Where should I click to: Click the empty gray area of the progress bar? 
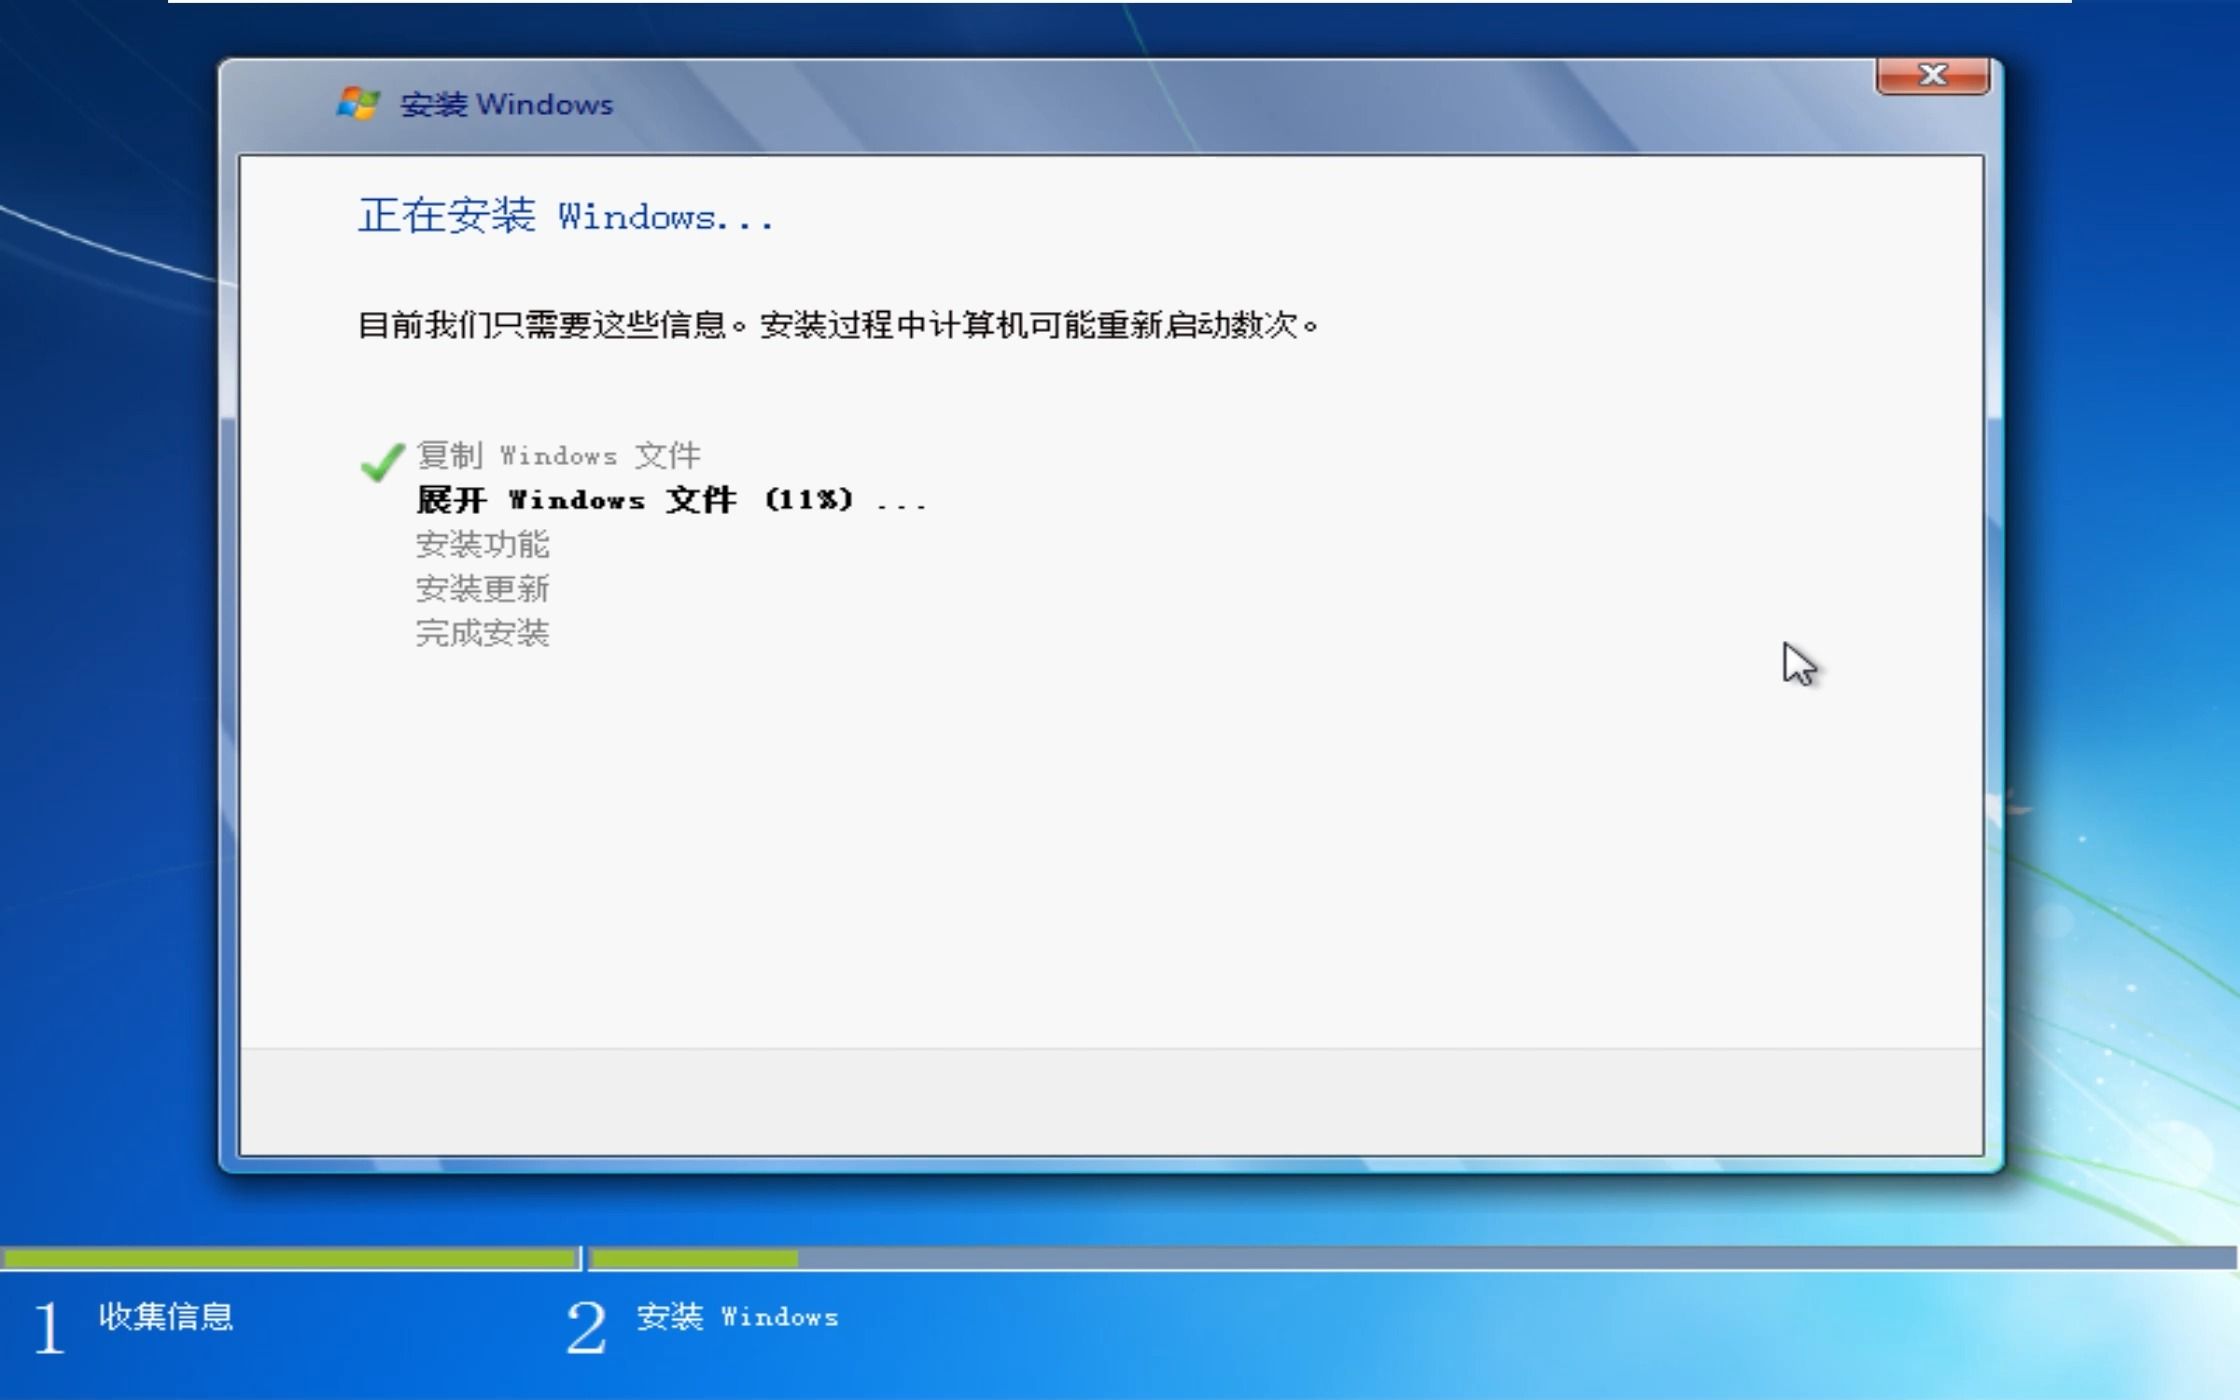[1500, 1258]
